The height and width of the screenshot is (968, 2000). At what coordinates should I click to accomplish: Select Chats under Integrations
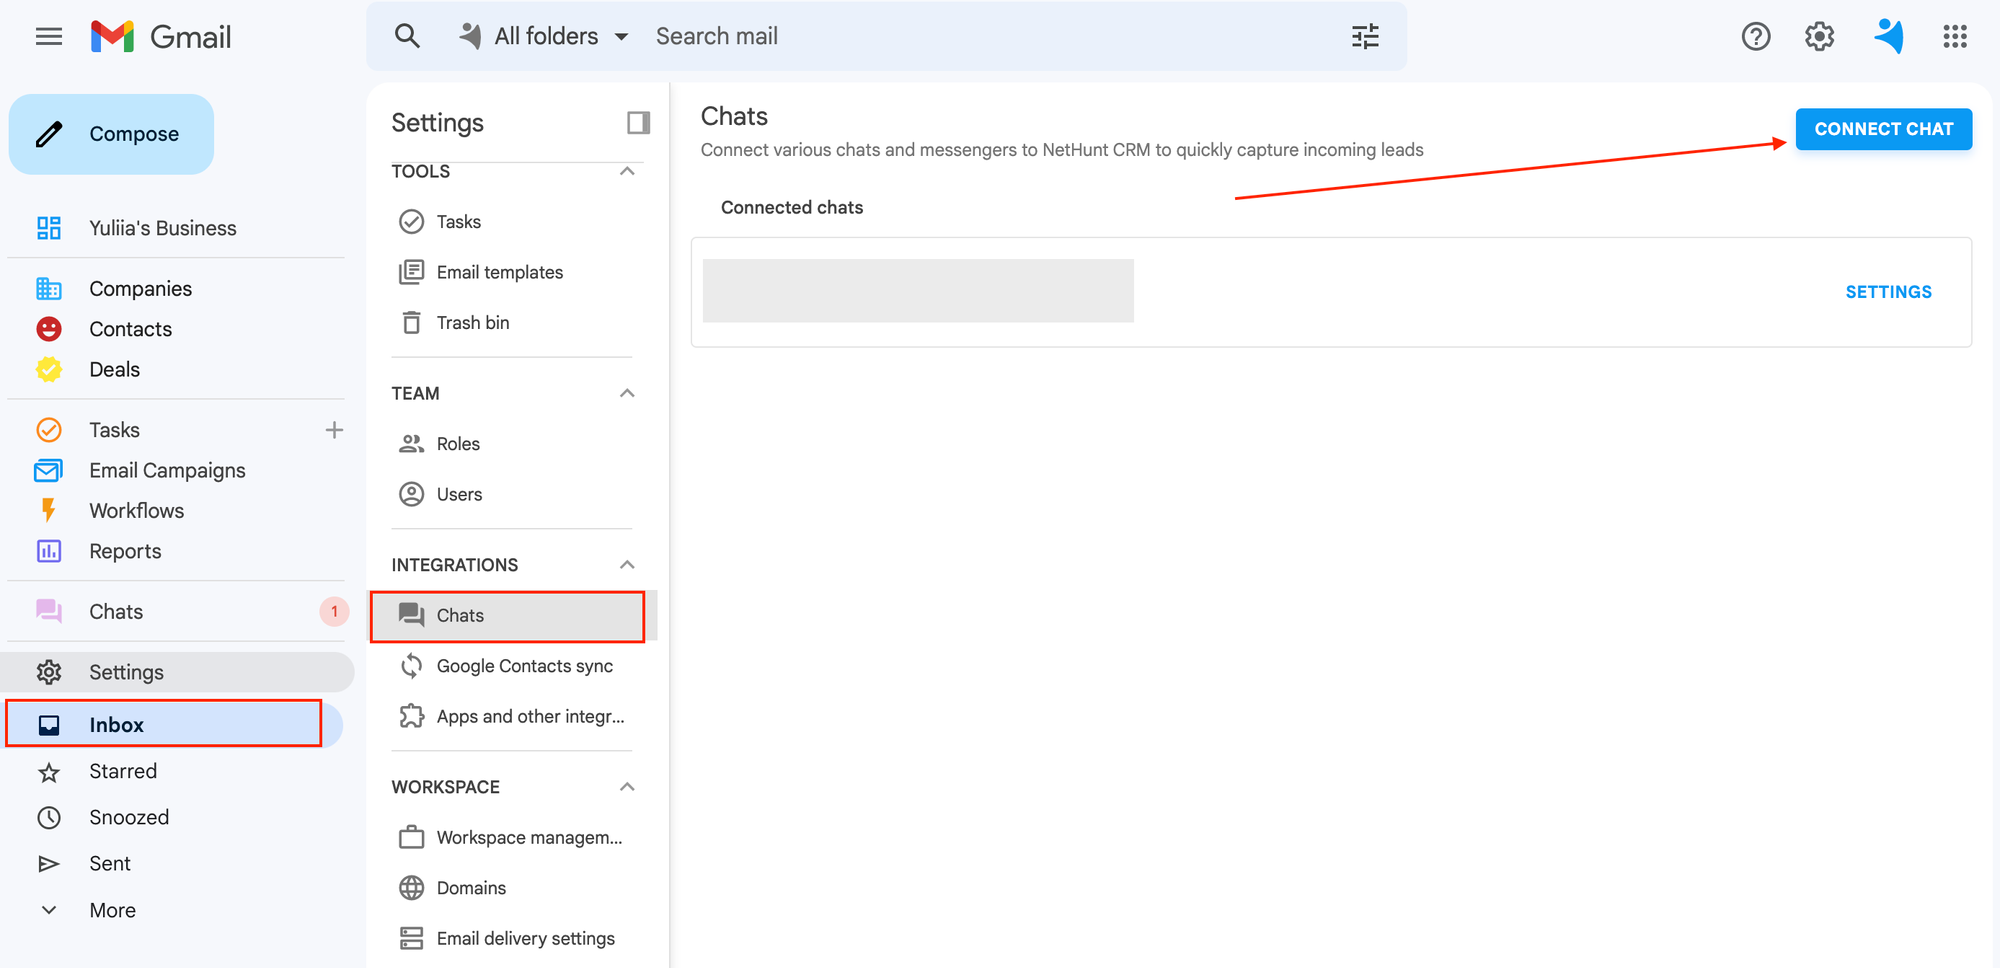click(508, 616)
